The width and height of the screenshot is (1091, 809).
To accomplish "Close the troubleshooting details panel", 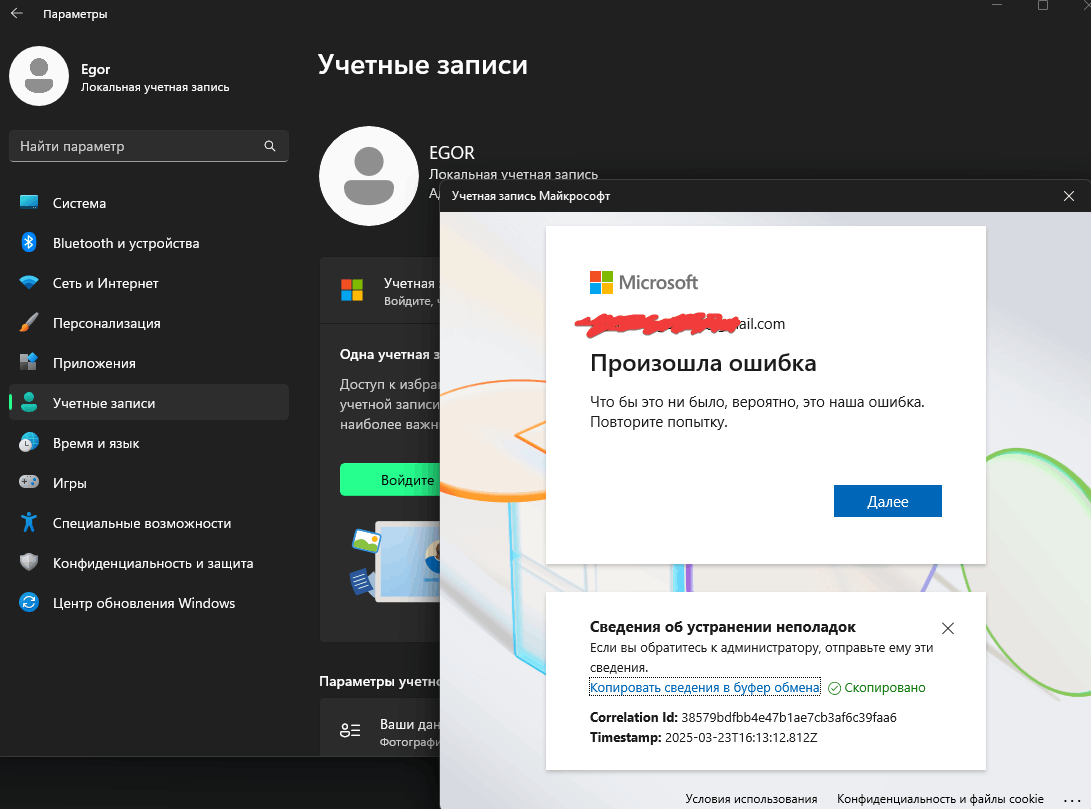I will 948,629.
